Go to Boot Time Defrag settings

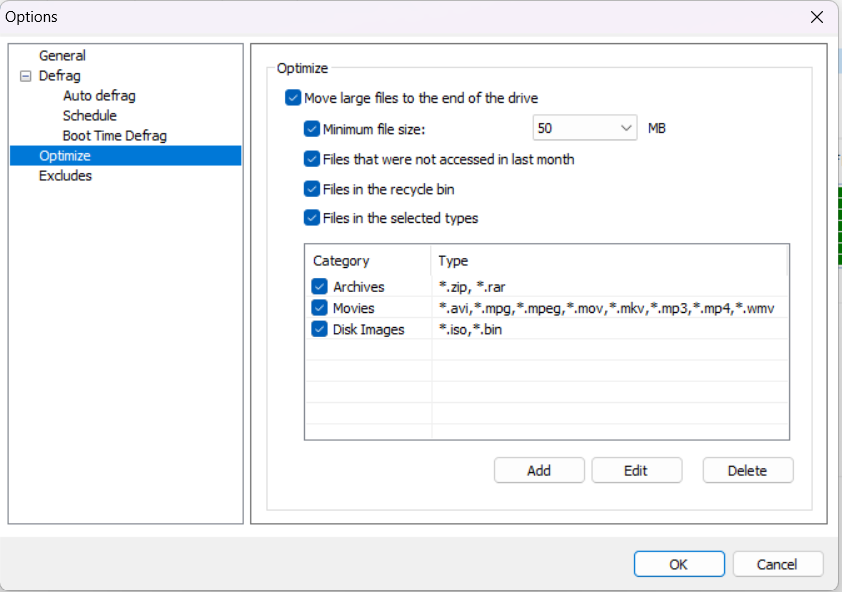[114, 136]
